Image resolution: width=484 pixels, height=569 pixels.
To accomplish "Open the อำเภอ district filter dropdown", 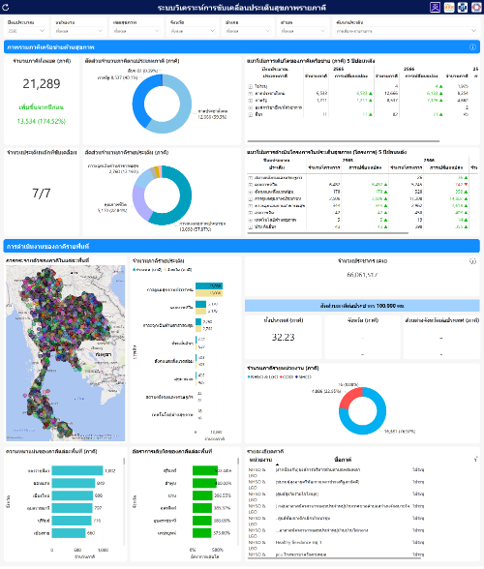I will [x=248, y=31].
